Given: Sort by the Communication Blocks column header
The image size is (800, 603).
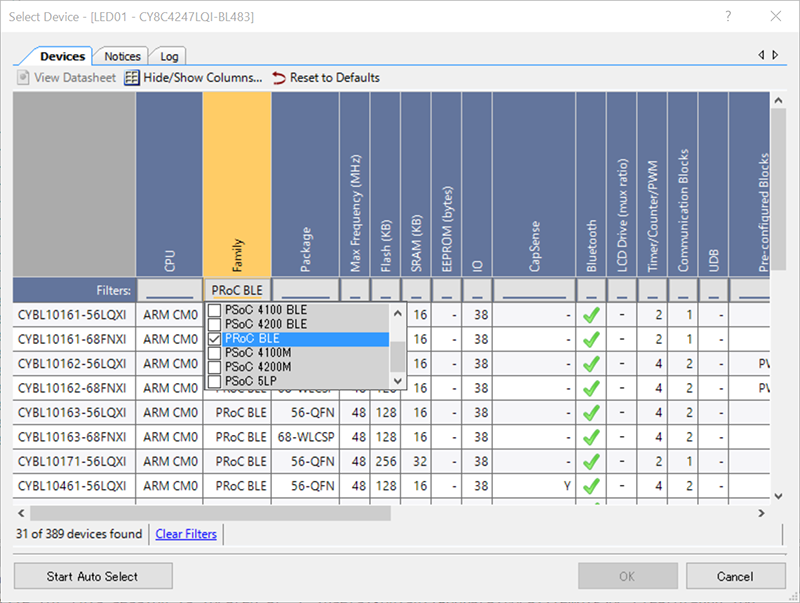Looking at the screenshot, I should [x=683, y=184].
